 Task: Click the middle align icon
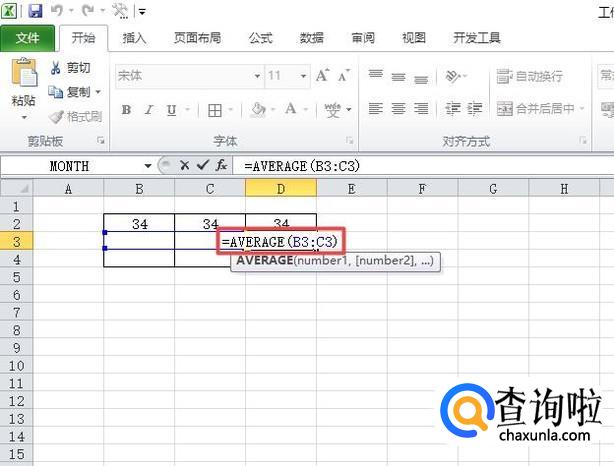click(x=398, y=76)
